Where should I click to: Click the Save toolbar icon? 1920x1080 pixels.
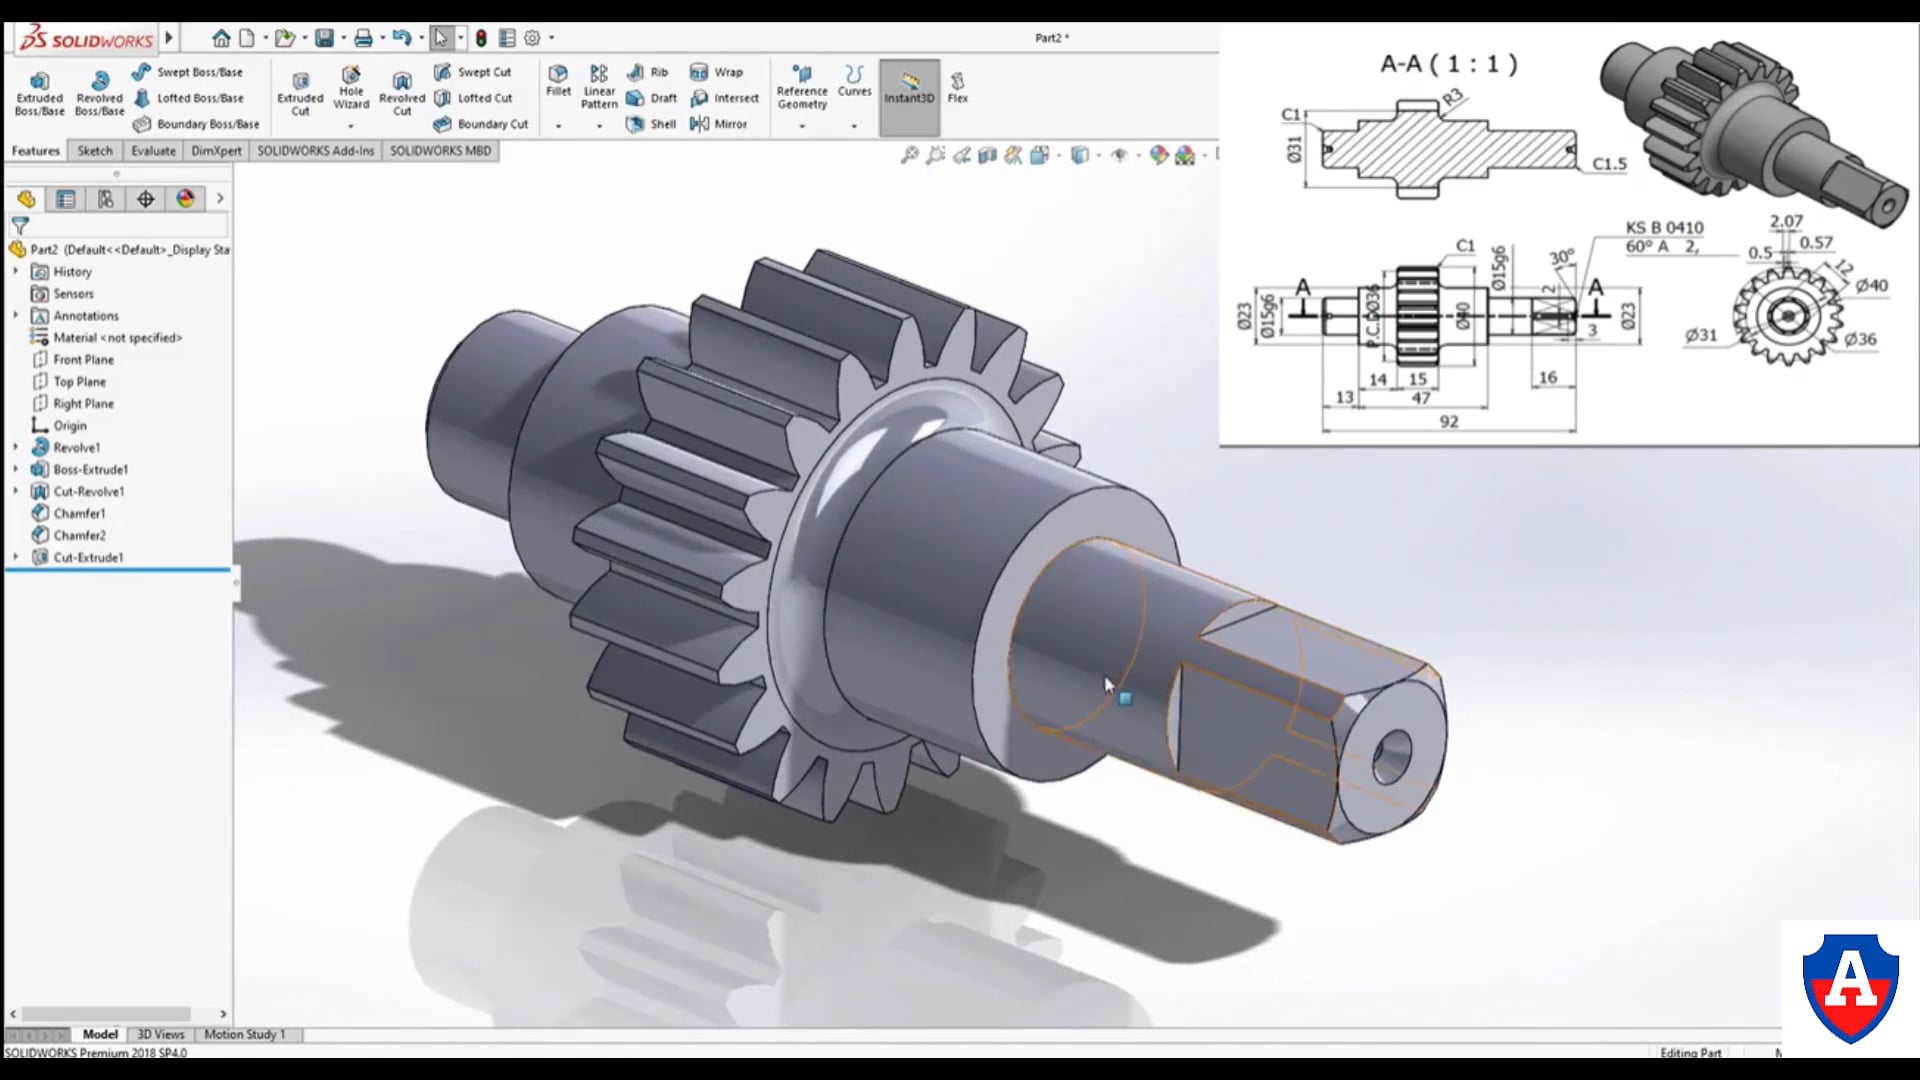pos(324,38)
